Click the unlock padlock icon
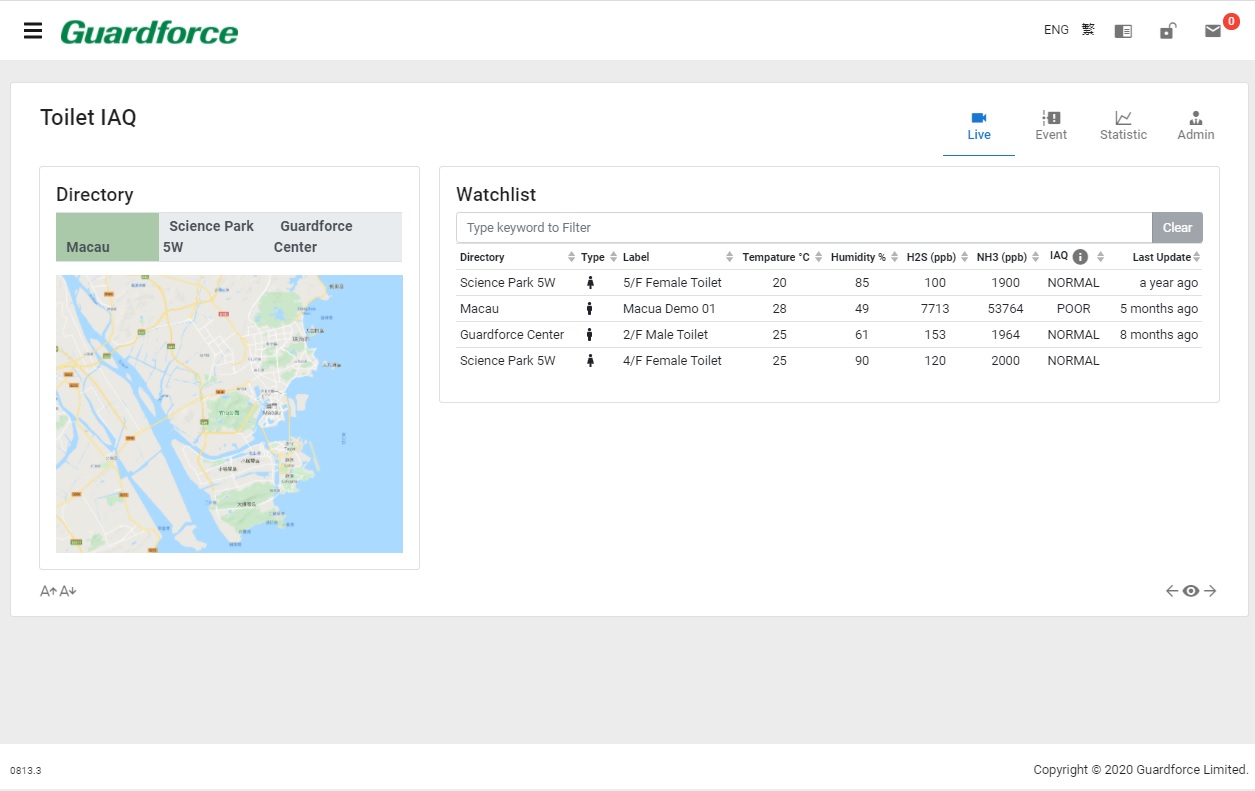This screenshot has width=1255, height=791. (1167, 31)
